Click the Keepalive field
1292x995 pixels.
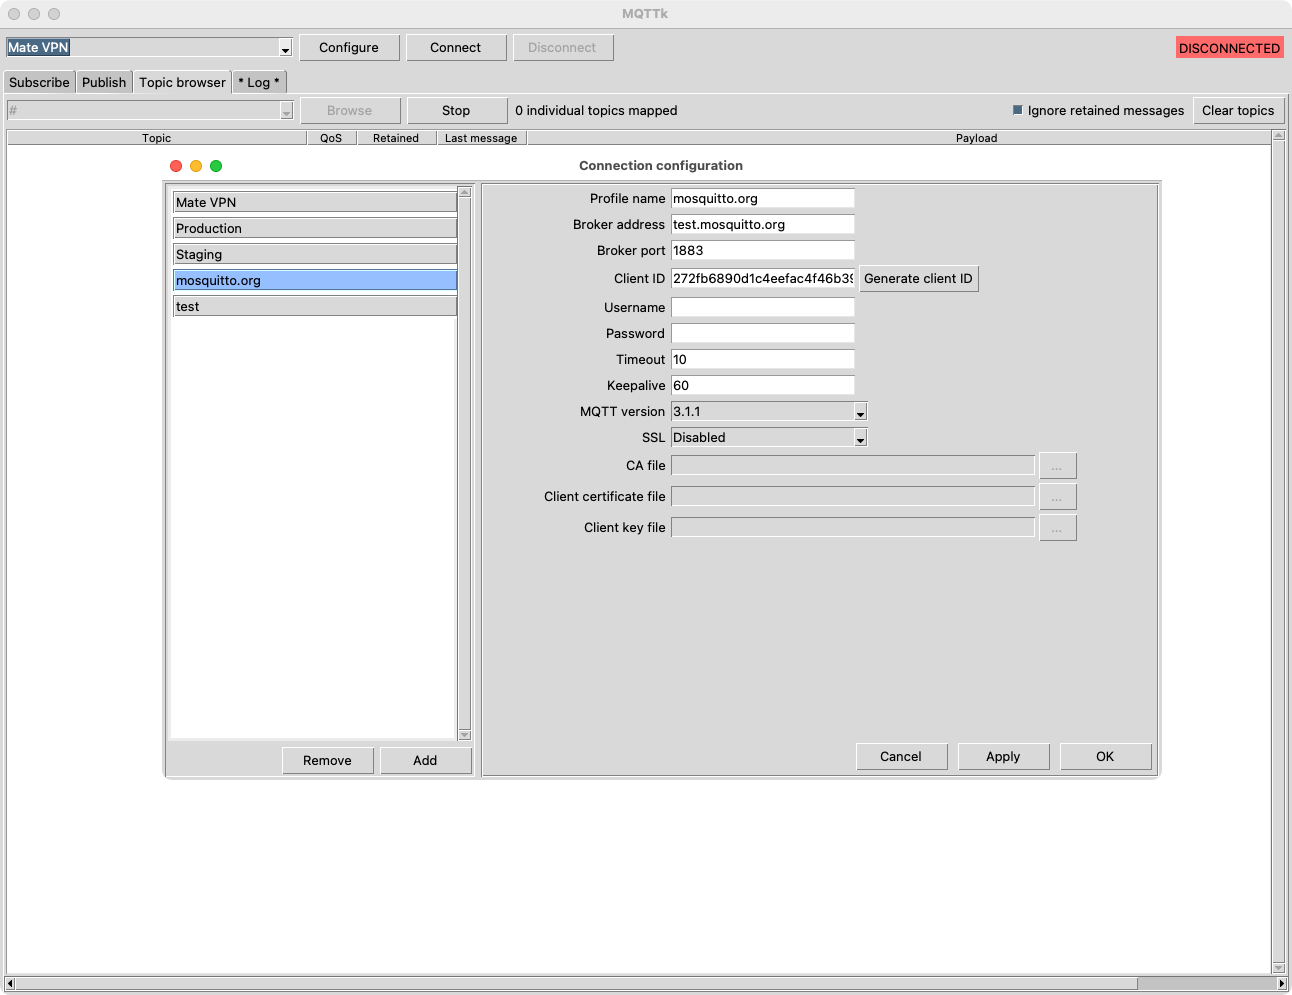pyautogui.click(x=763, y=385)
